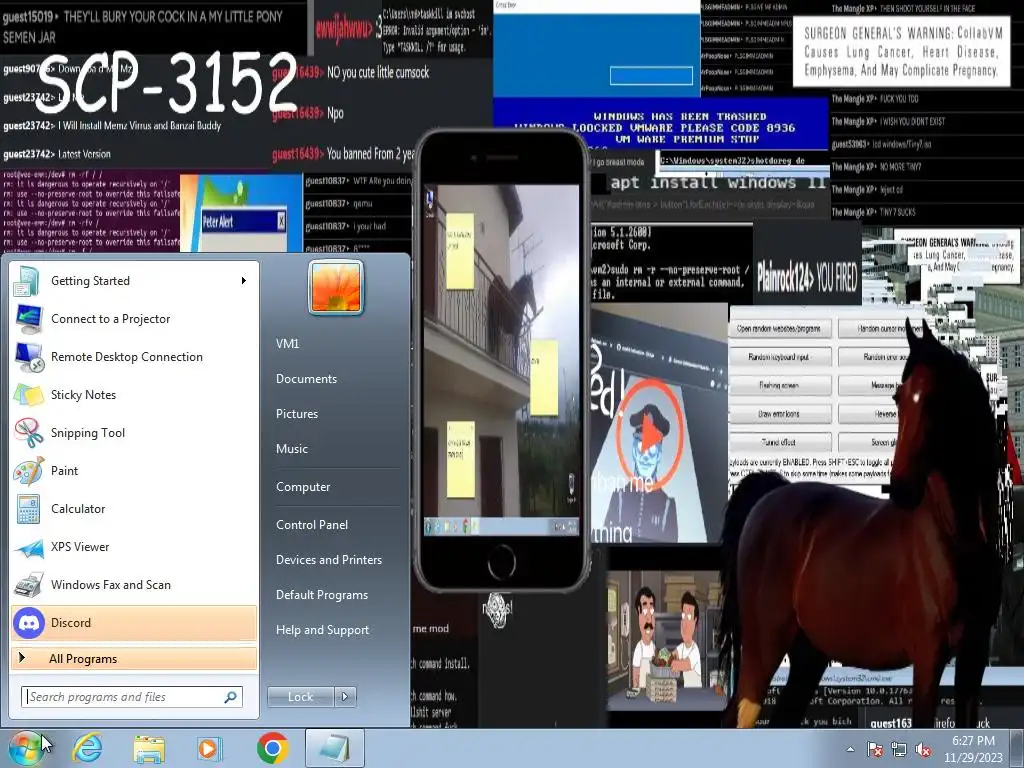Click the network tray icon
The width and height of the screenshot is (1024, 768).
[899, 750]
